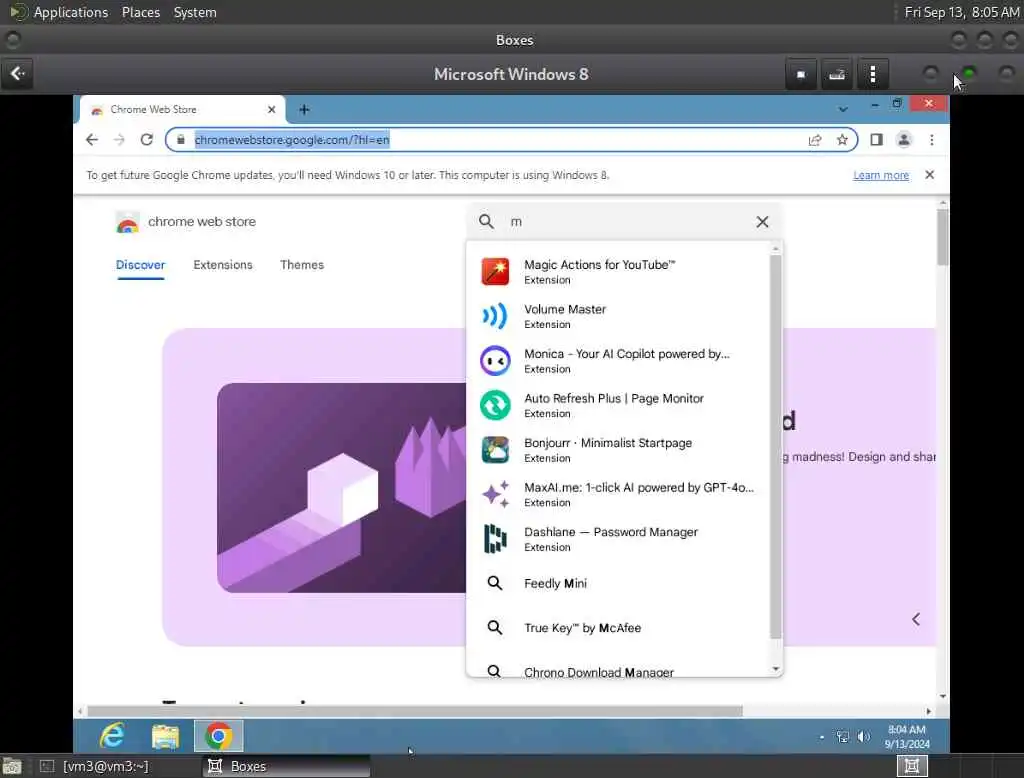Image resolution: width=1024 pixels, height=778 pixels.
Task: Toggle the Chrome side panel
Action: (x=876, y=140)
